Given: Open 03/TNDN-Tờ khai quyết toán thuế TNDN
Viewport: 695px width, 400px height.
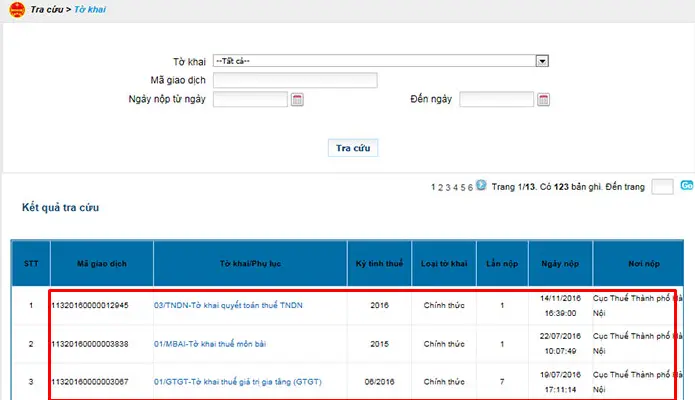Looking at the screenshot, I should tap(228, 305).
